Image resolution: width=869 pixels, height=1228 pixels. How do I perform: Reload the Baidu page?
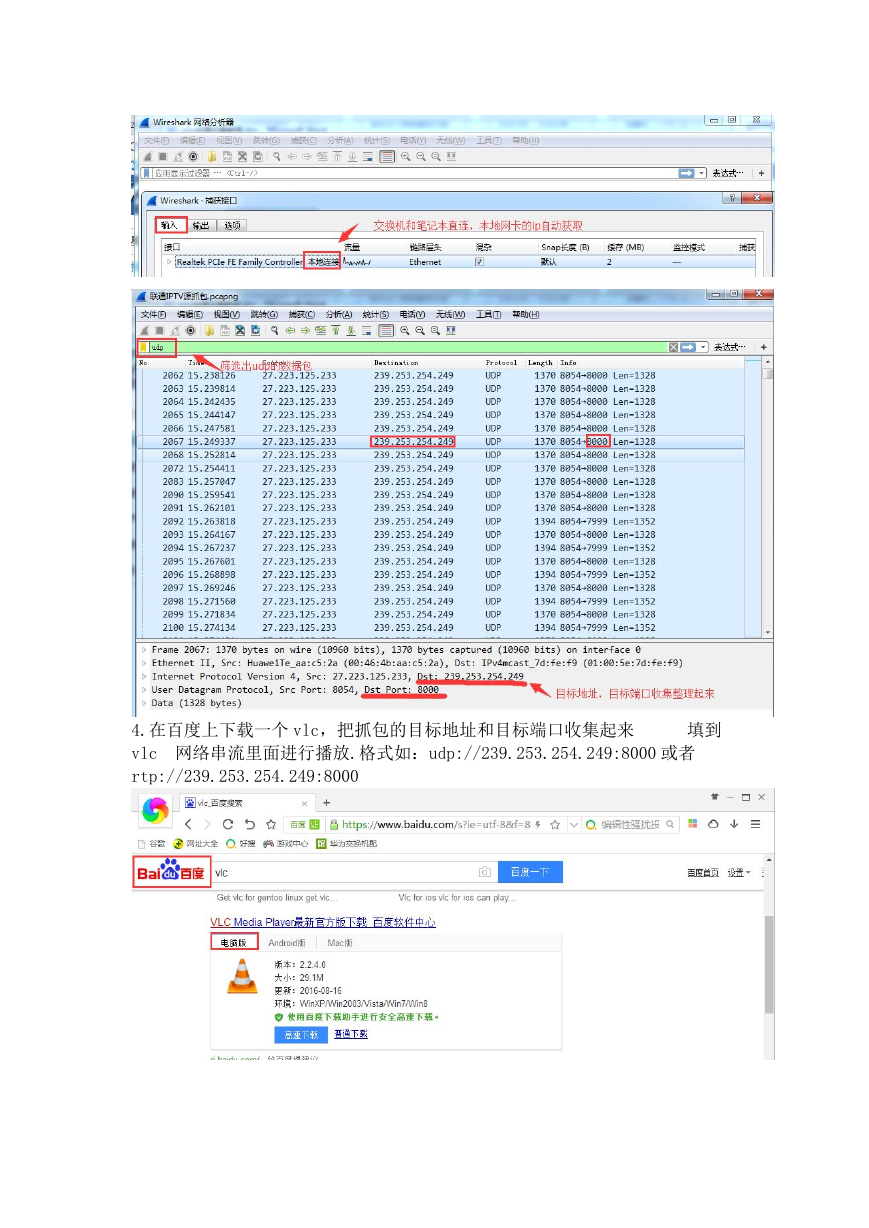[x=229, y=824]
